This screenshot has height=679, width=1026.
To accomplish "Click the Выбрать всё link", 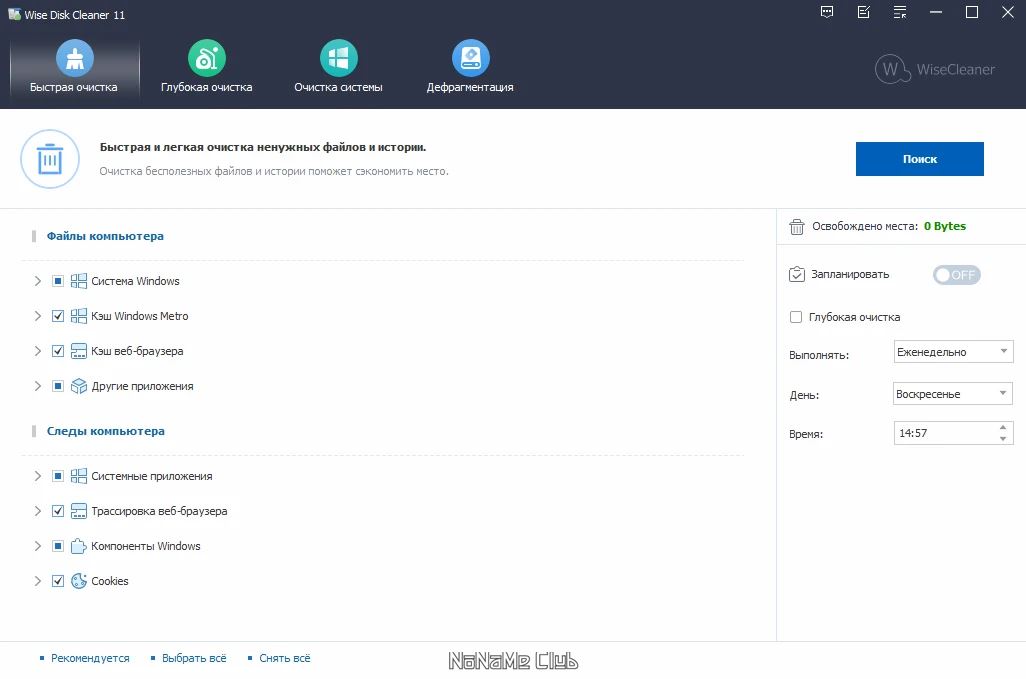I will pos(194,658).
